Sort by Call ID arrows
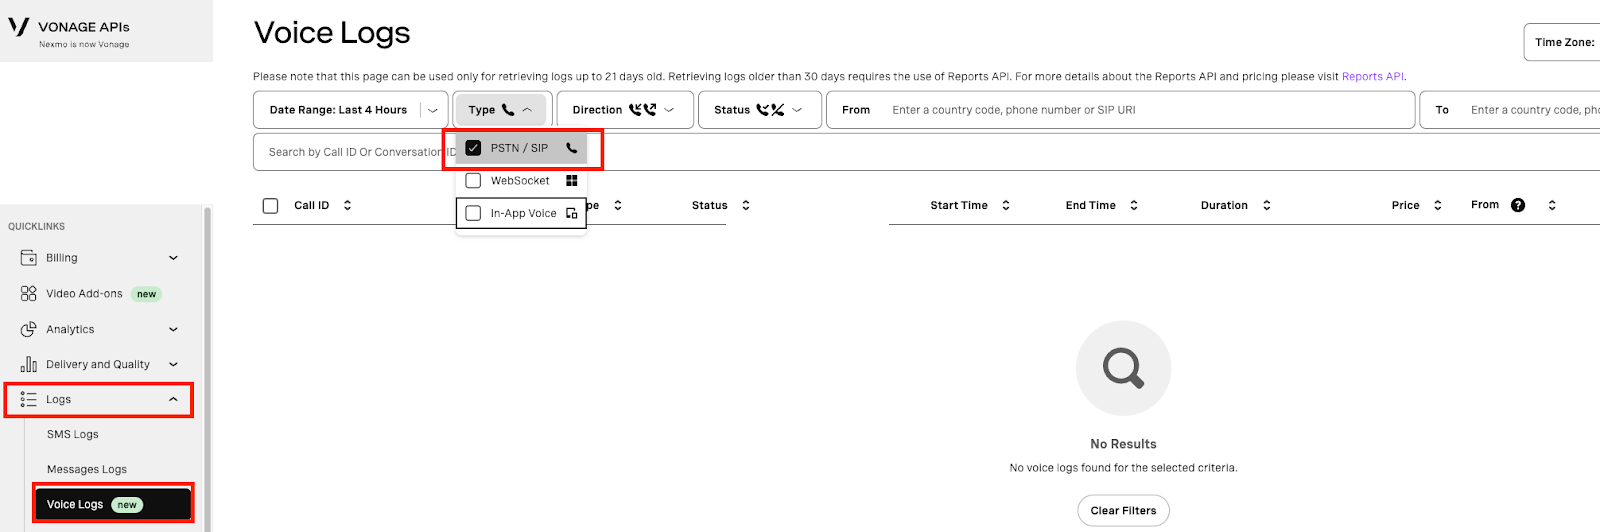Image resolution: width=1600 pixels, height=532 pixels. (x=347, y=205)
